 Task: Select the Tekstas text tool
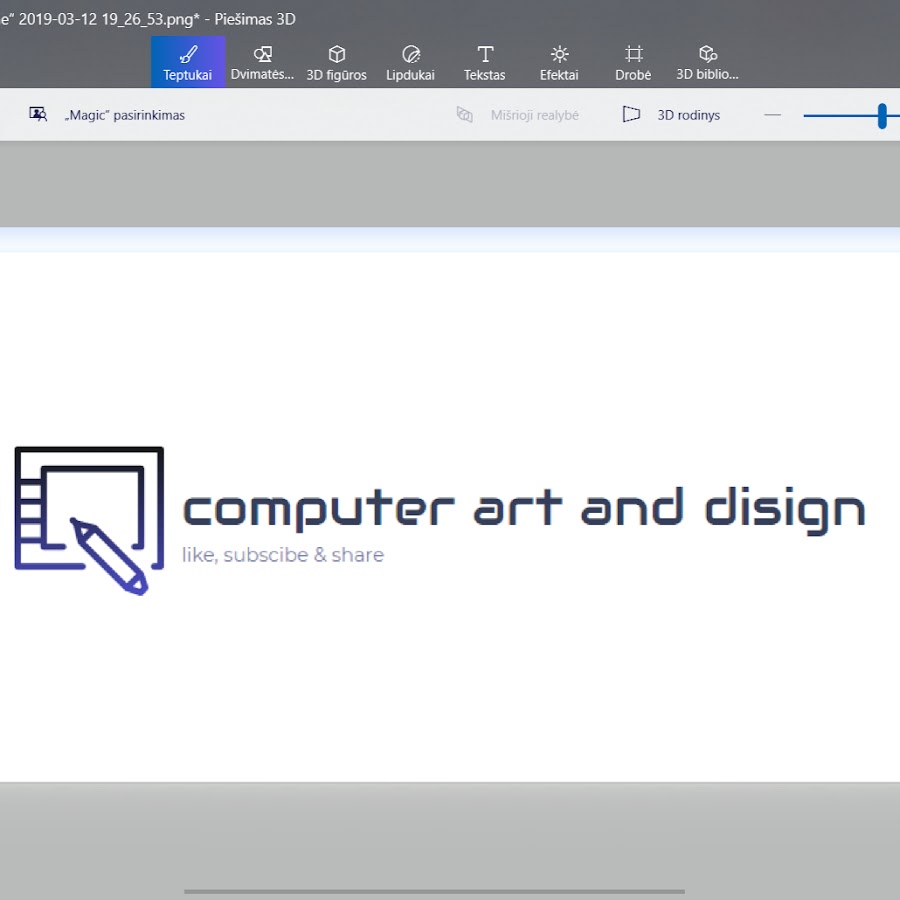(x=484, y=62)
